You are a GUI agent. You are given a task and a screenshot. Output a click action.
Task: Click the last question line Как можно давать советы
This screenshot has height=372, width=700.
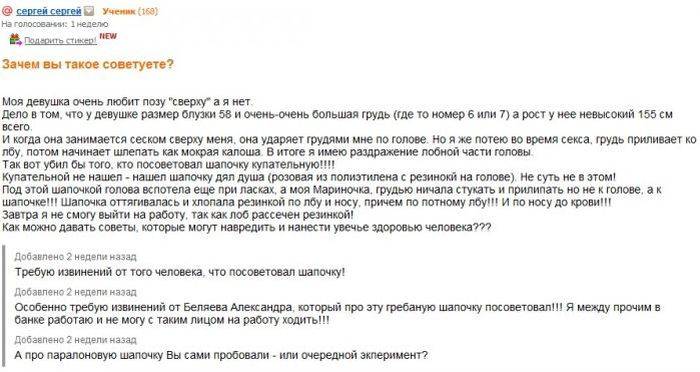[246, 227]
